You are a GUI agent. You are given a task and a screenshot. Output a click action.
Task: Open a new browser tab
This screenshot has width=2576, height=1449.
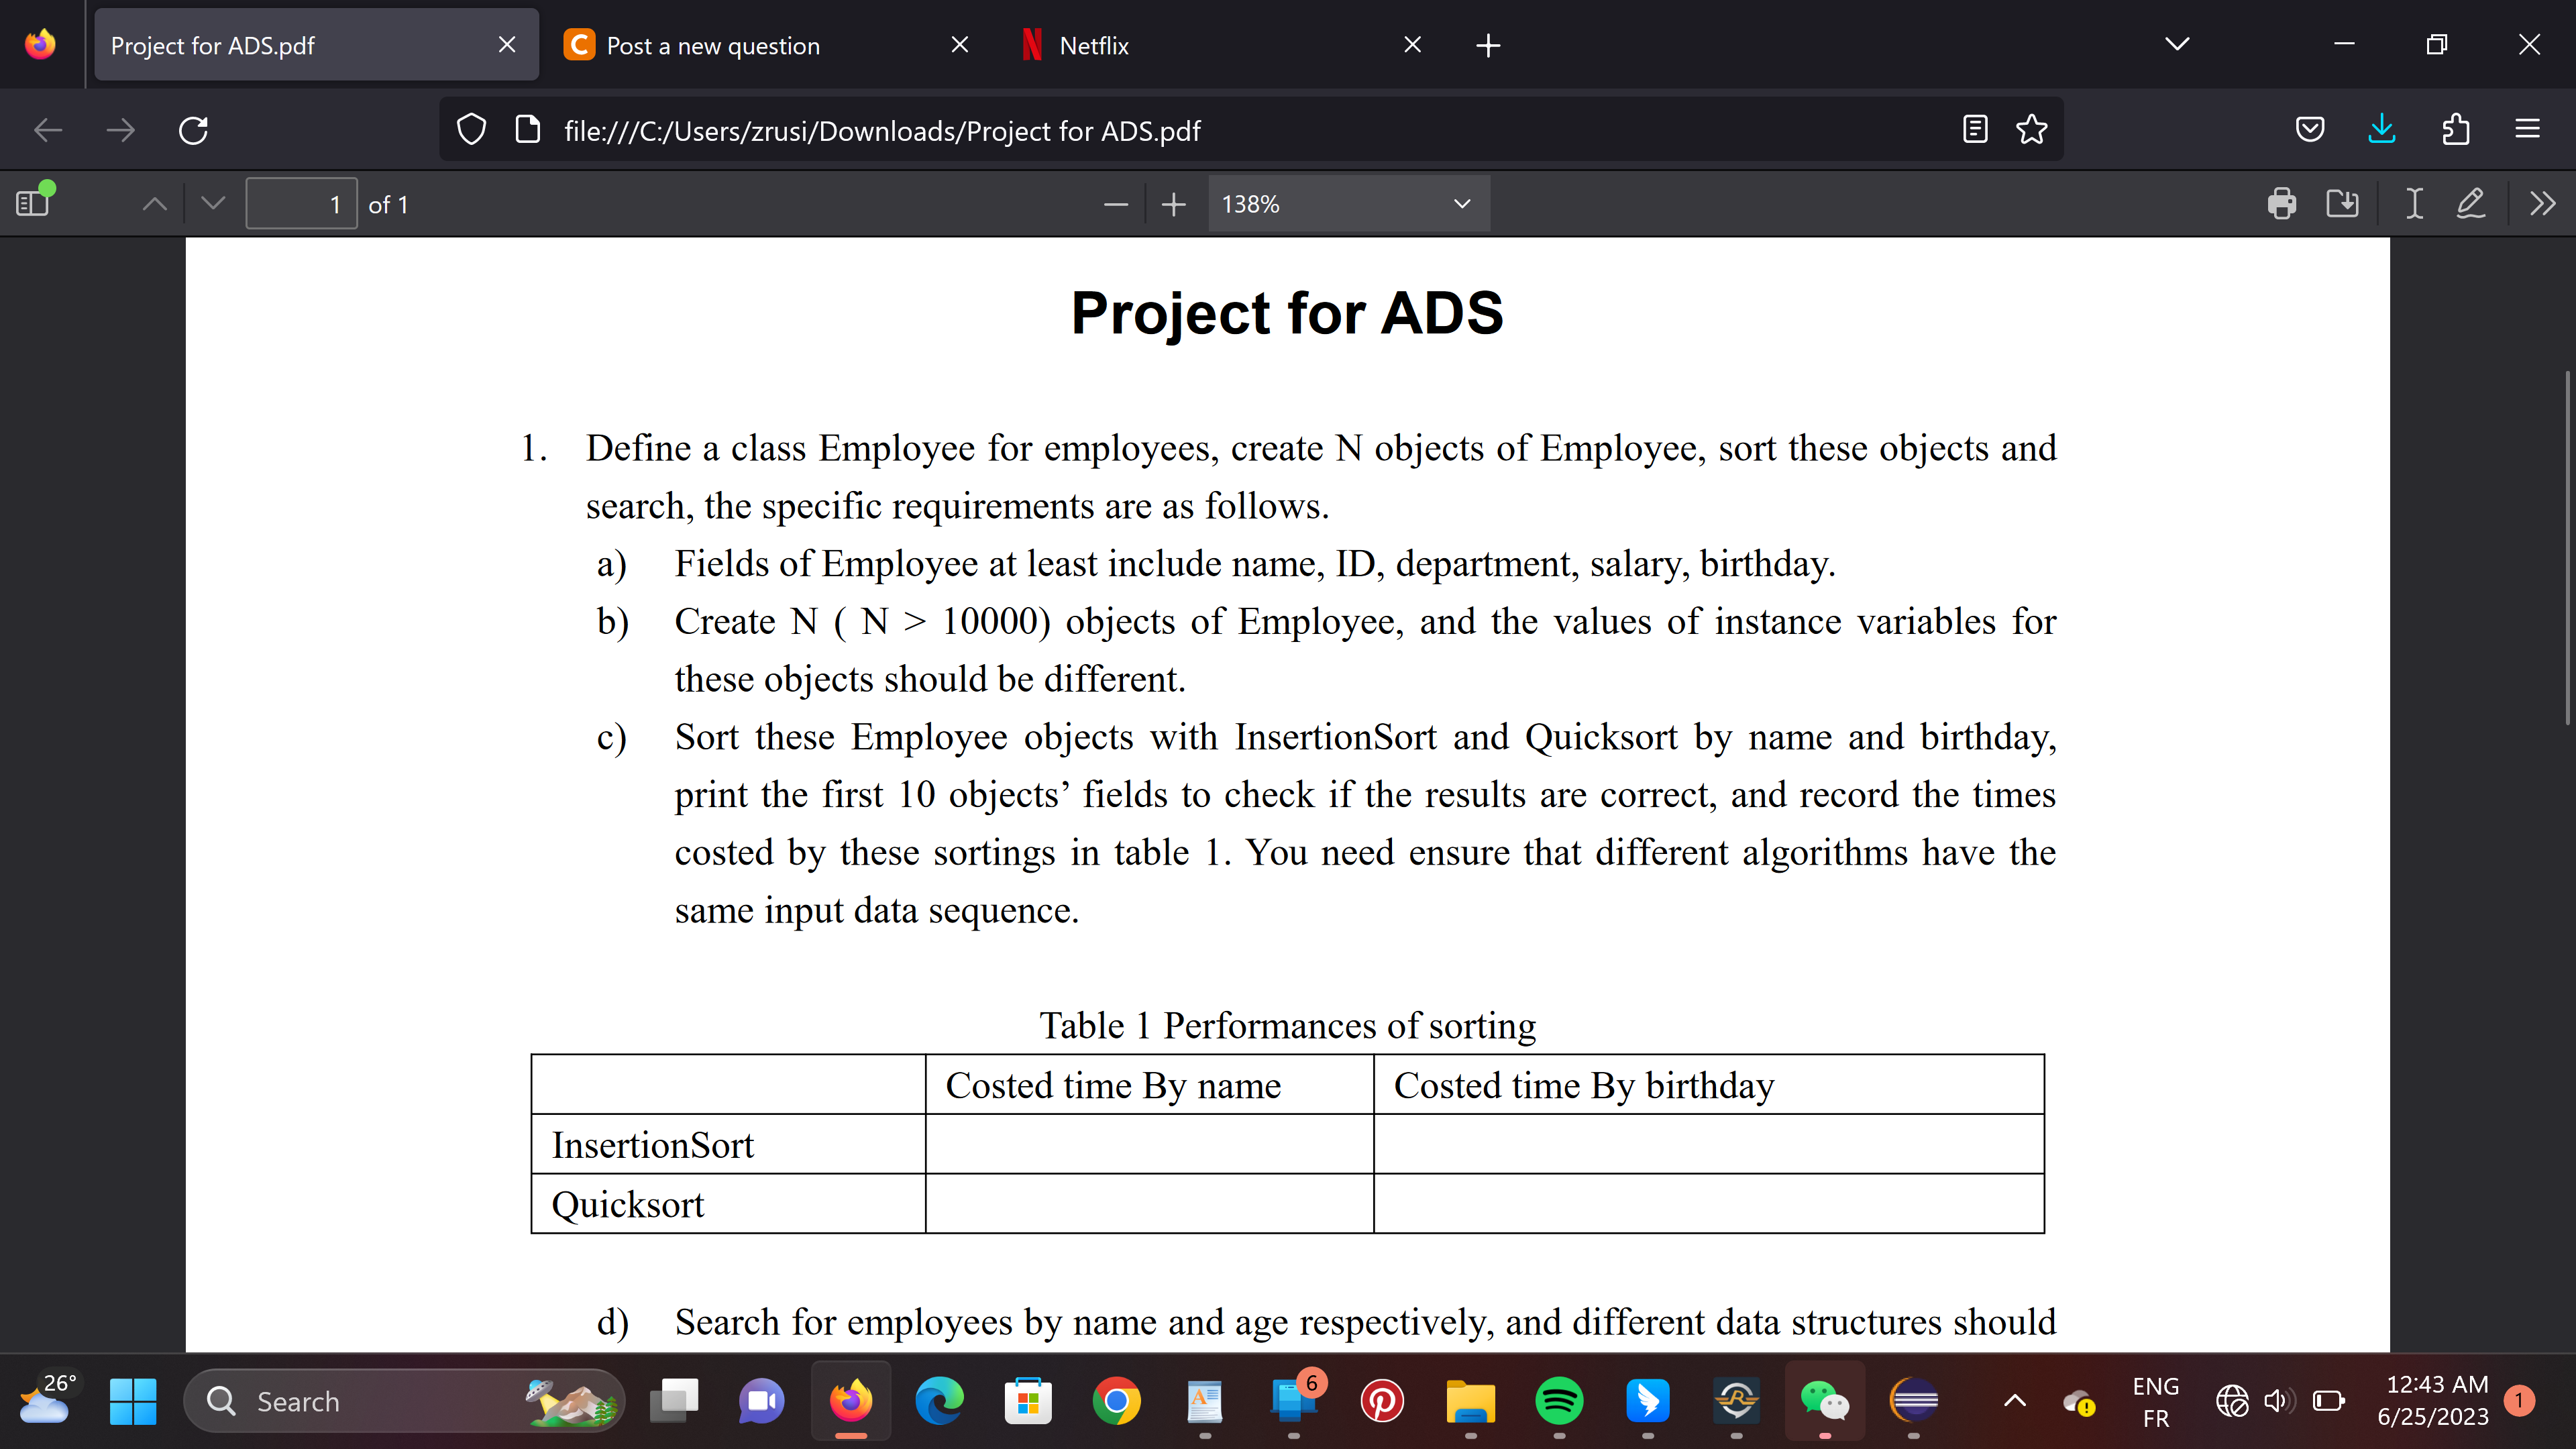click(1488, 45)
